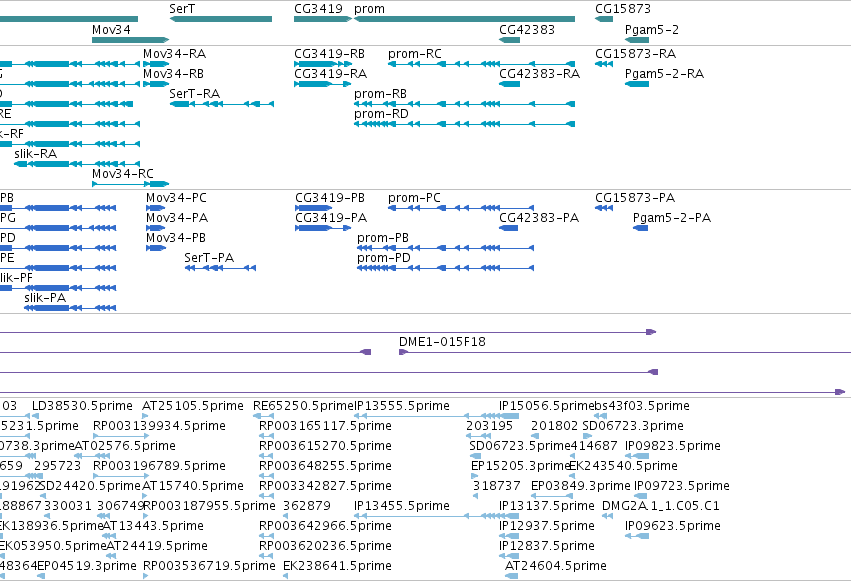Screen dimensions: 851x581
Task: Select the CG15873-PA protein feature
Action: tap(604, 208)
